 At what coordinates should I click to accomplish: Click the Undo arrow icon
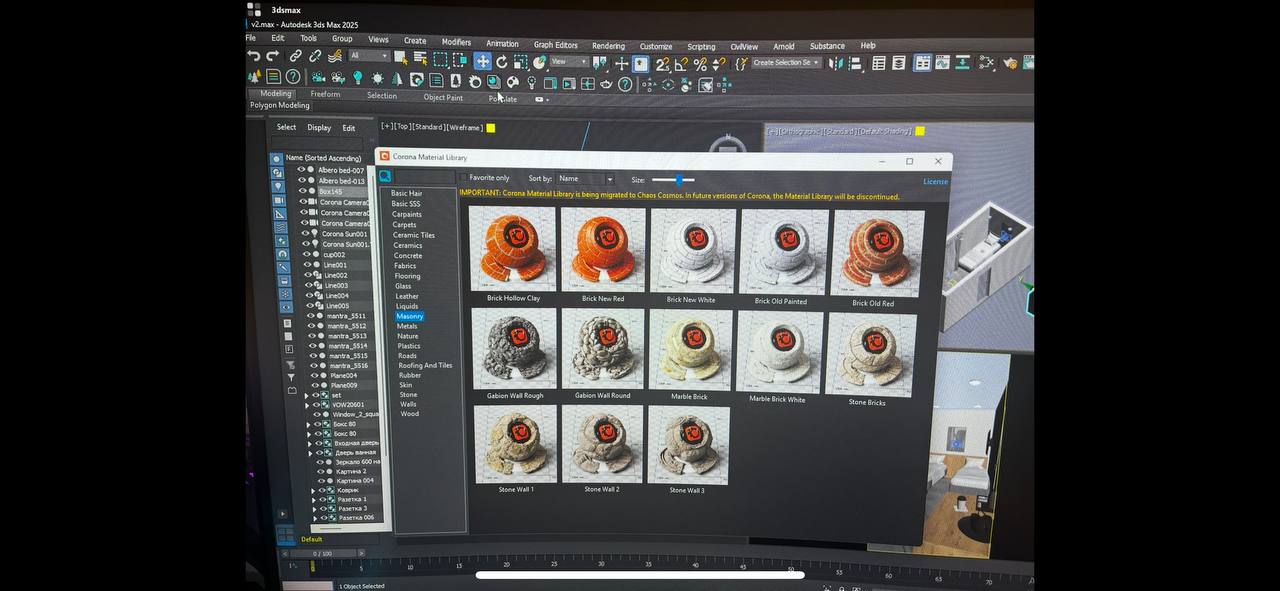[x=254, y=56]
